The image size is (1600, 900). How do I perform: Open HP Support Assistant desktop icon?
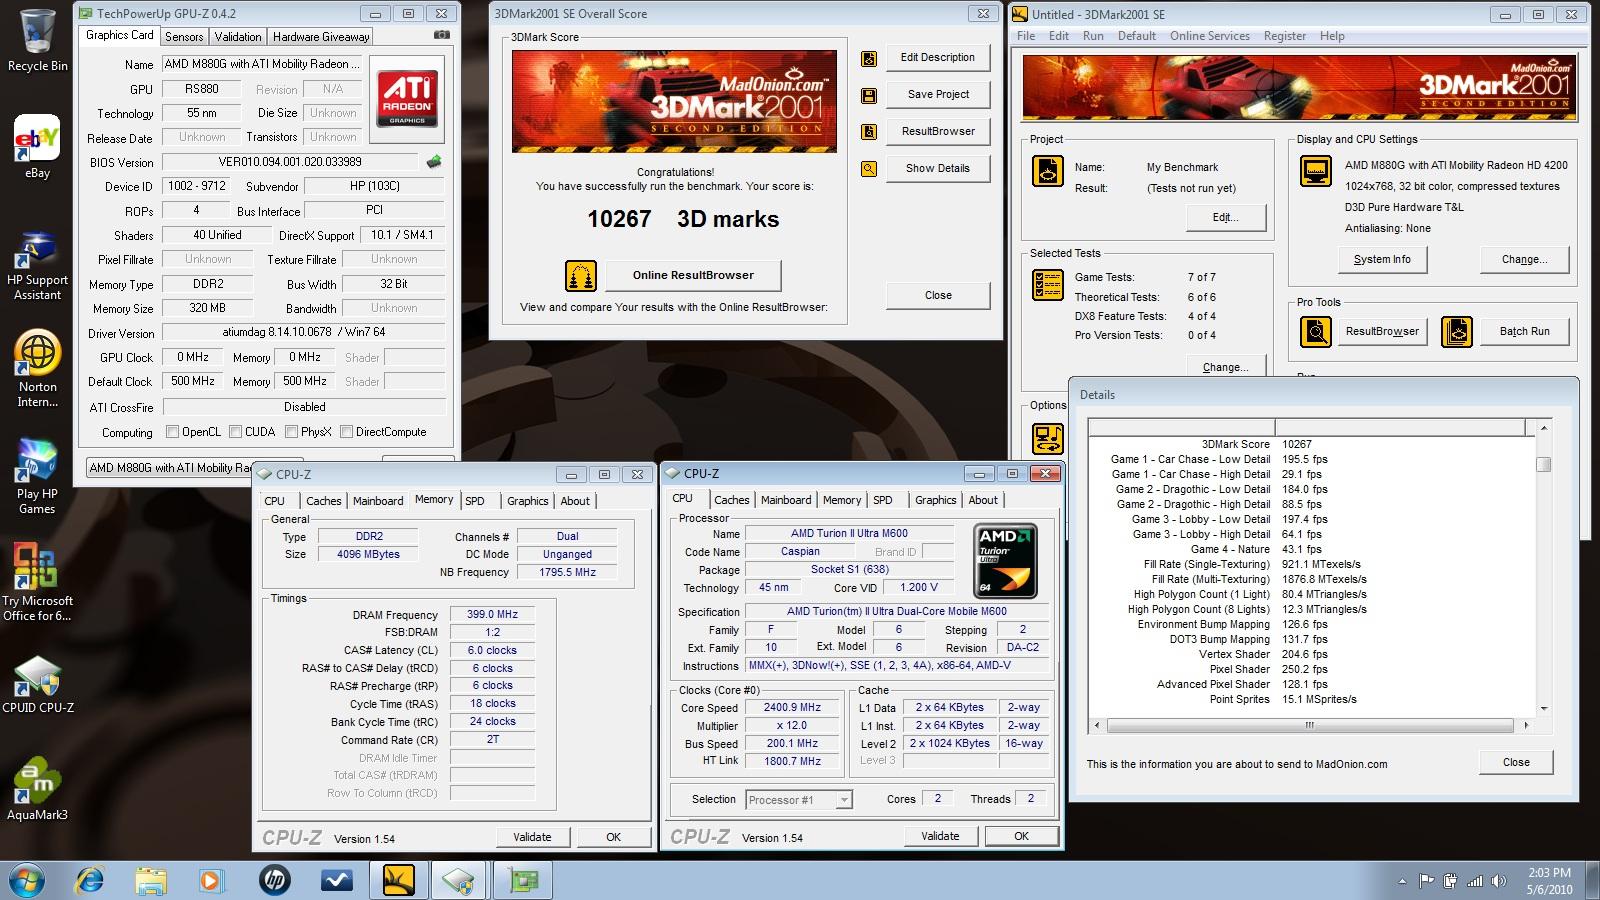(x=37, y=265)
